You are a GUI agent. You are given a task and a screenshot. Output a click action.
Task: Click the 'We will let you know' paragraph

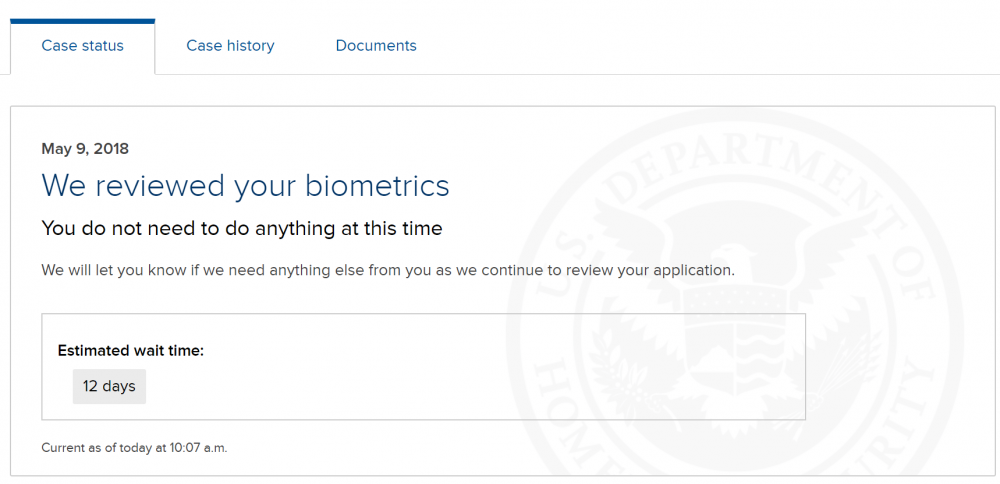[x=388, y=270]
